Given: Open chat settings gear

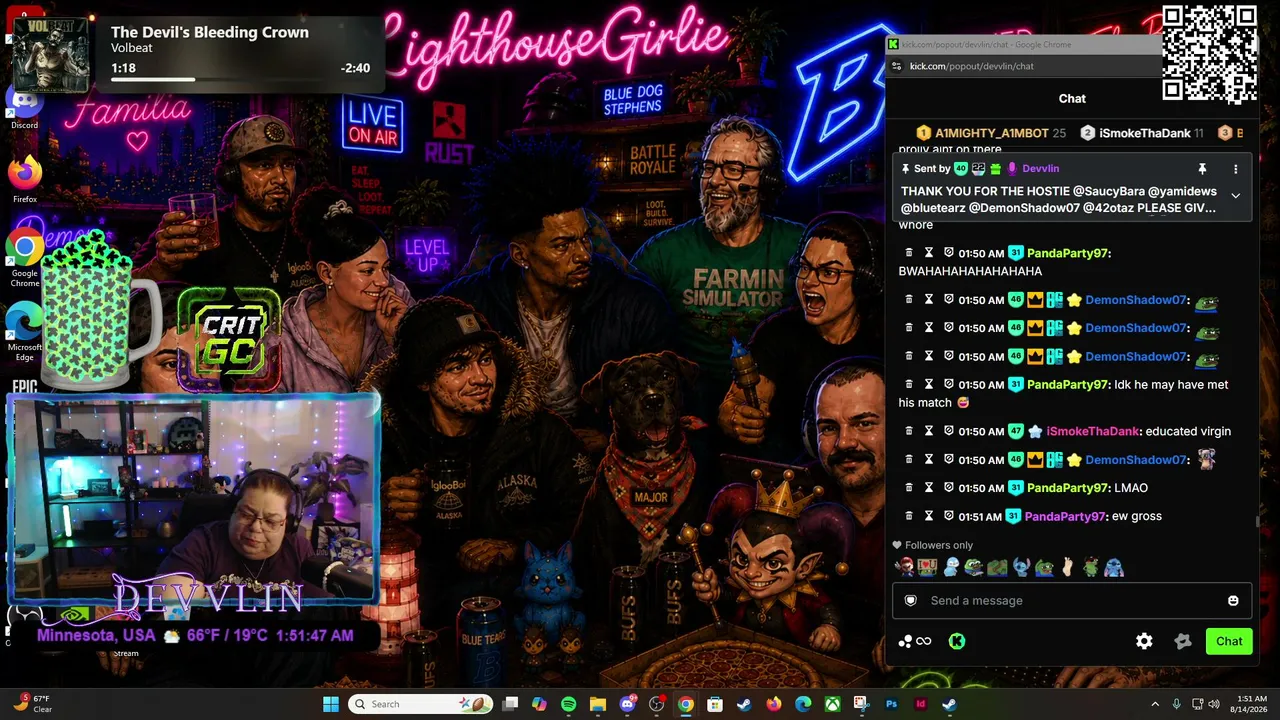Looking at the screenshot, I should [x=1144, y=641].
